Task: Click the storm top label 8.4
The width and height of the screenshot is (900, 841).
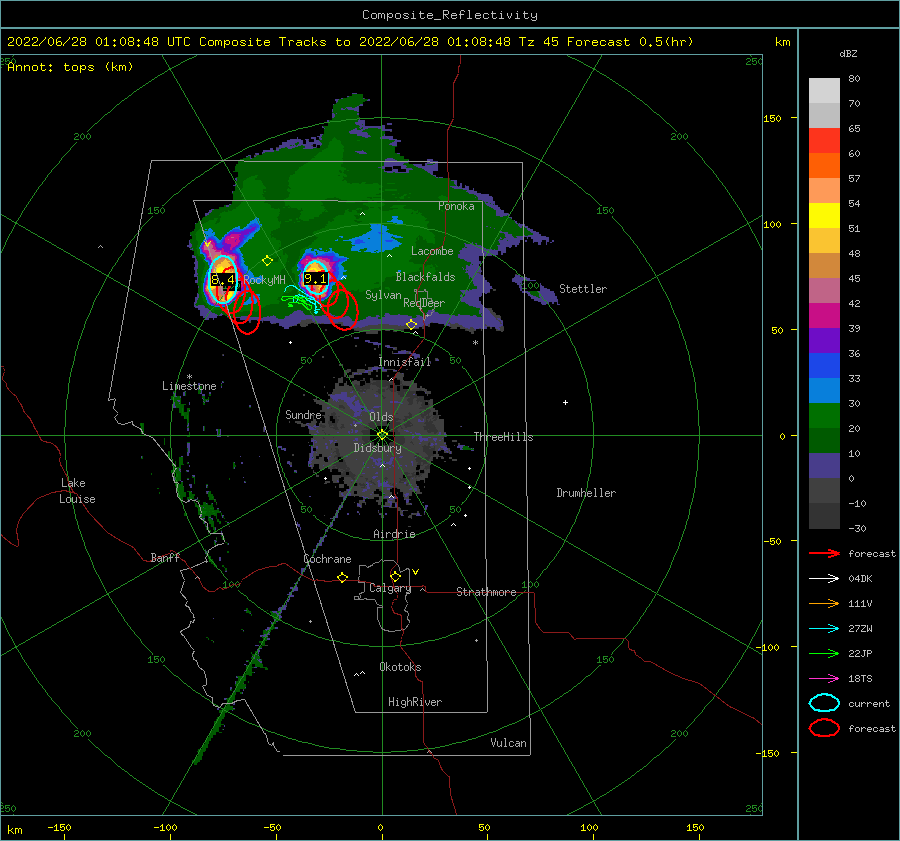Action: click(223, 280)
